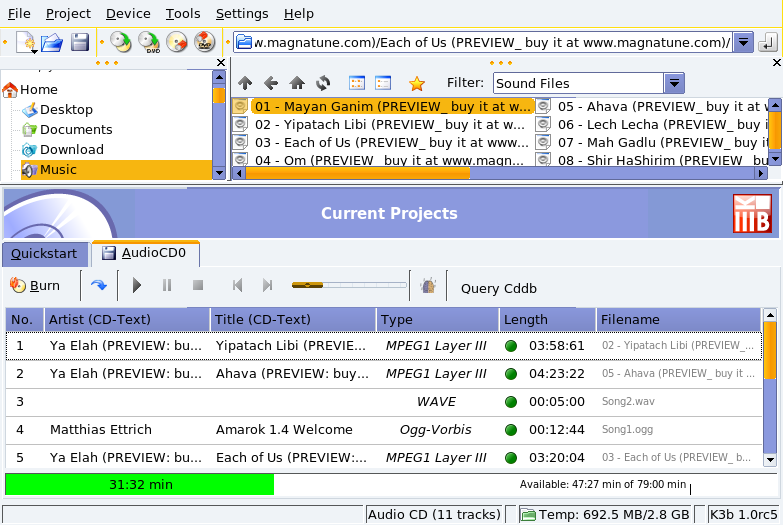Pause audio playback

click(x=167, y=285)
